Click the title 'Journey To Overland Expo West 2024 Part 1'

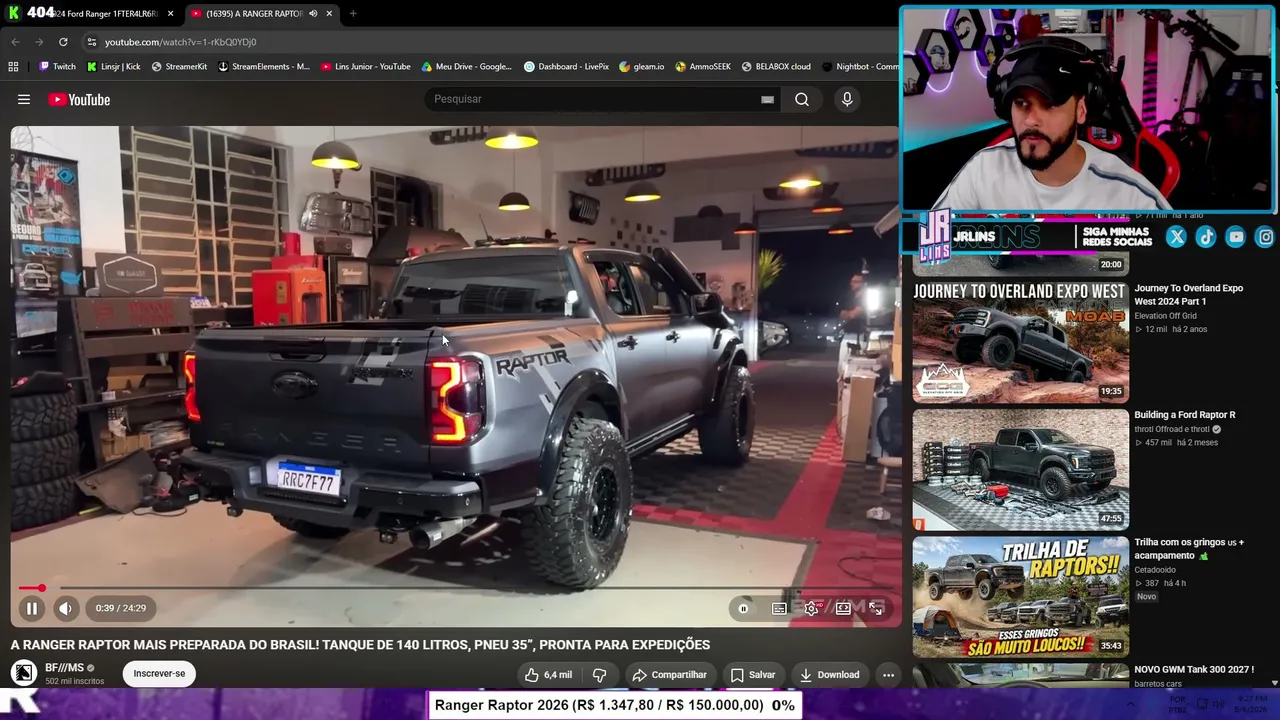tap(1188, 295)
